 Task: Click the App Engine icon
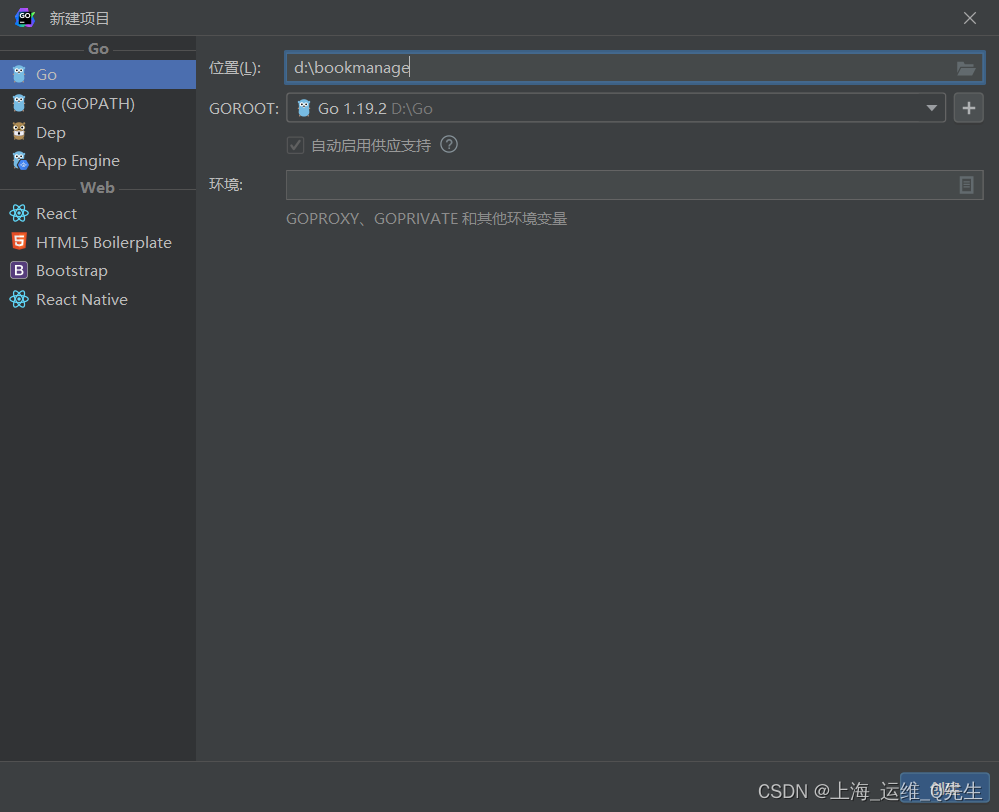[x=20, y=161]
